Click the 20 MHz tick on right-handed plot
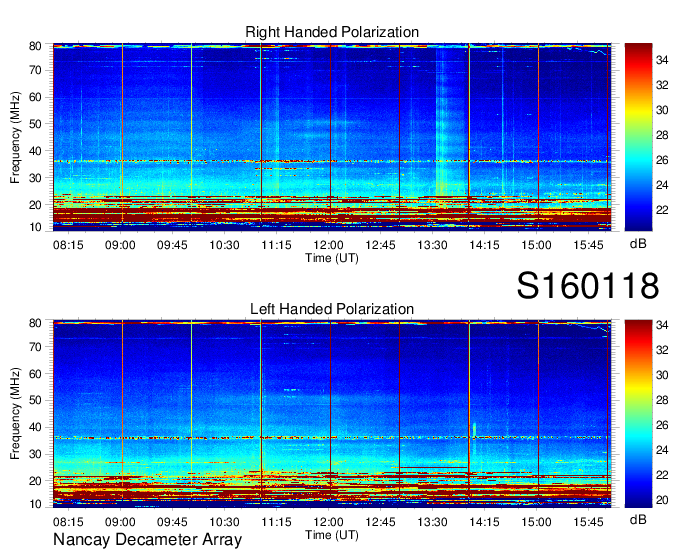Viewport: 680px width, 552px height. pos(35,205)
